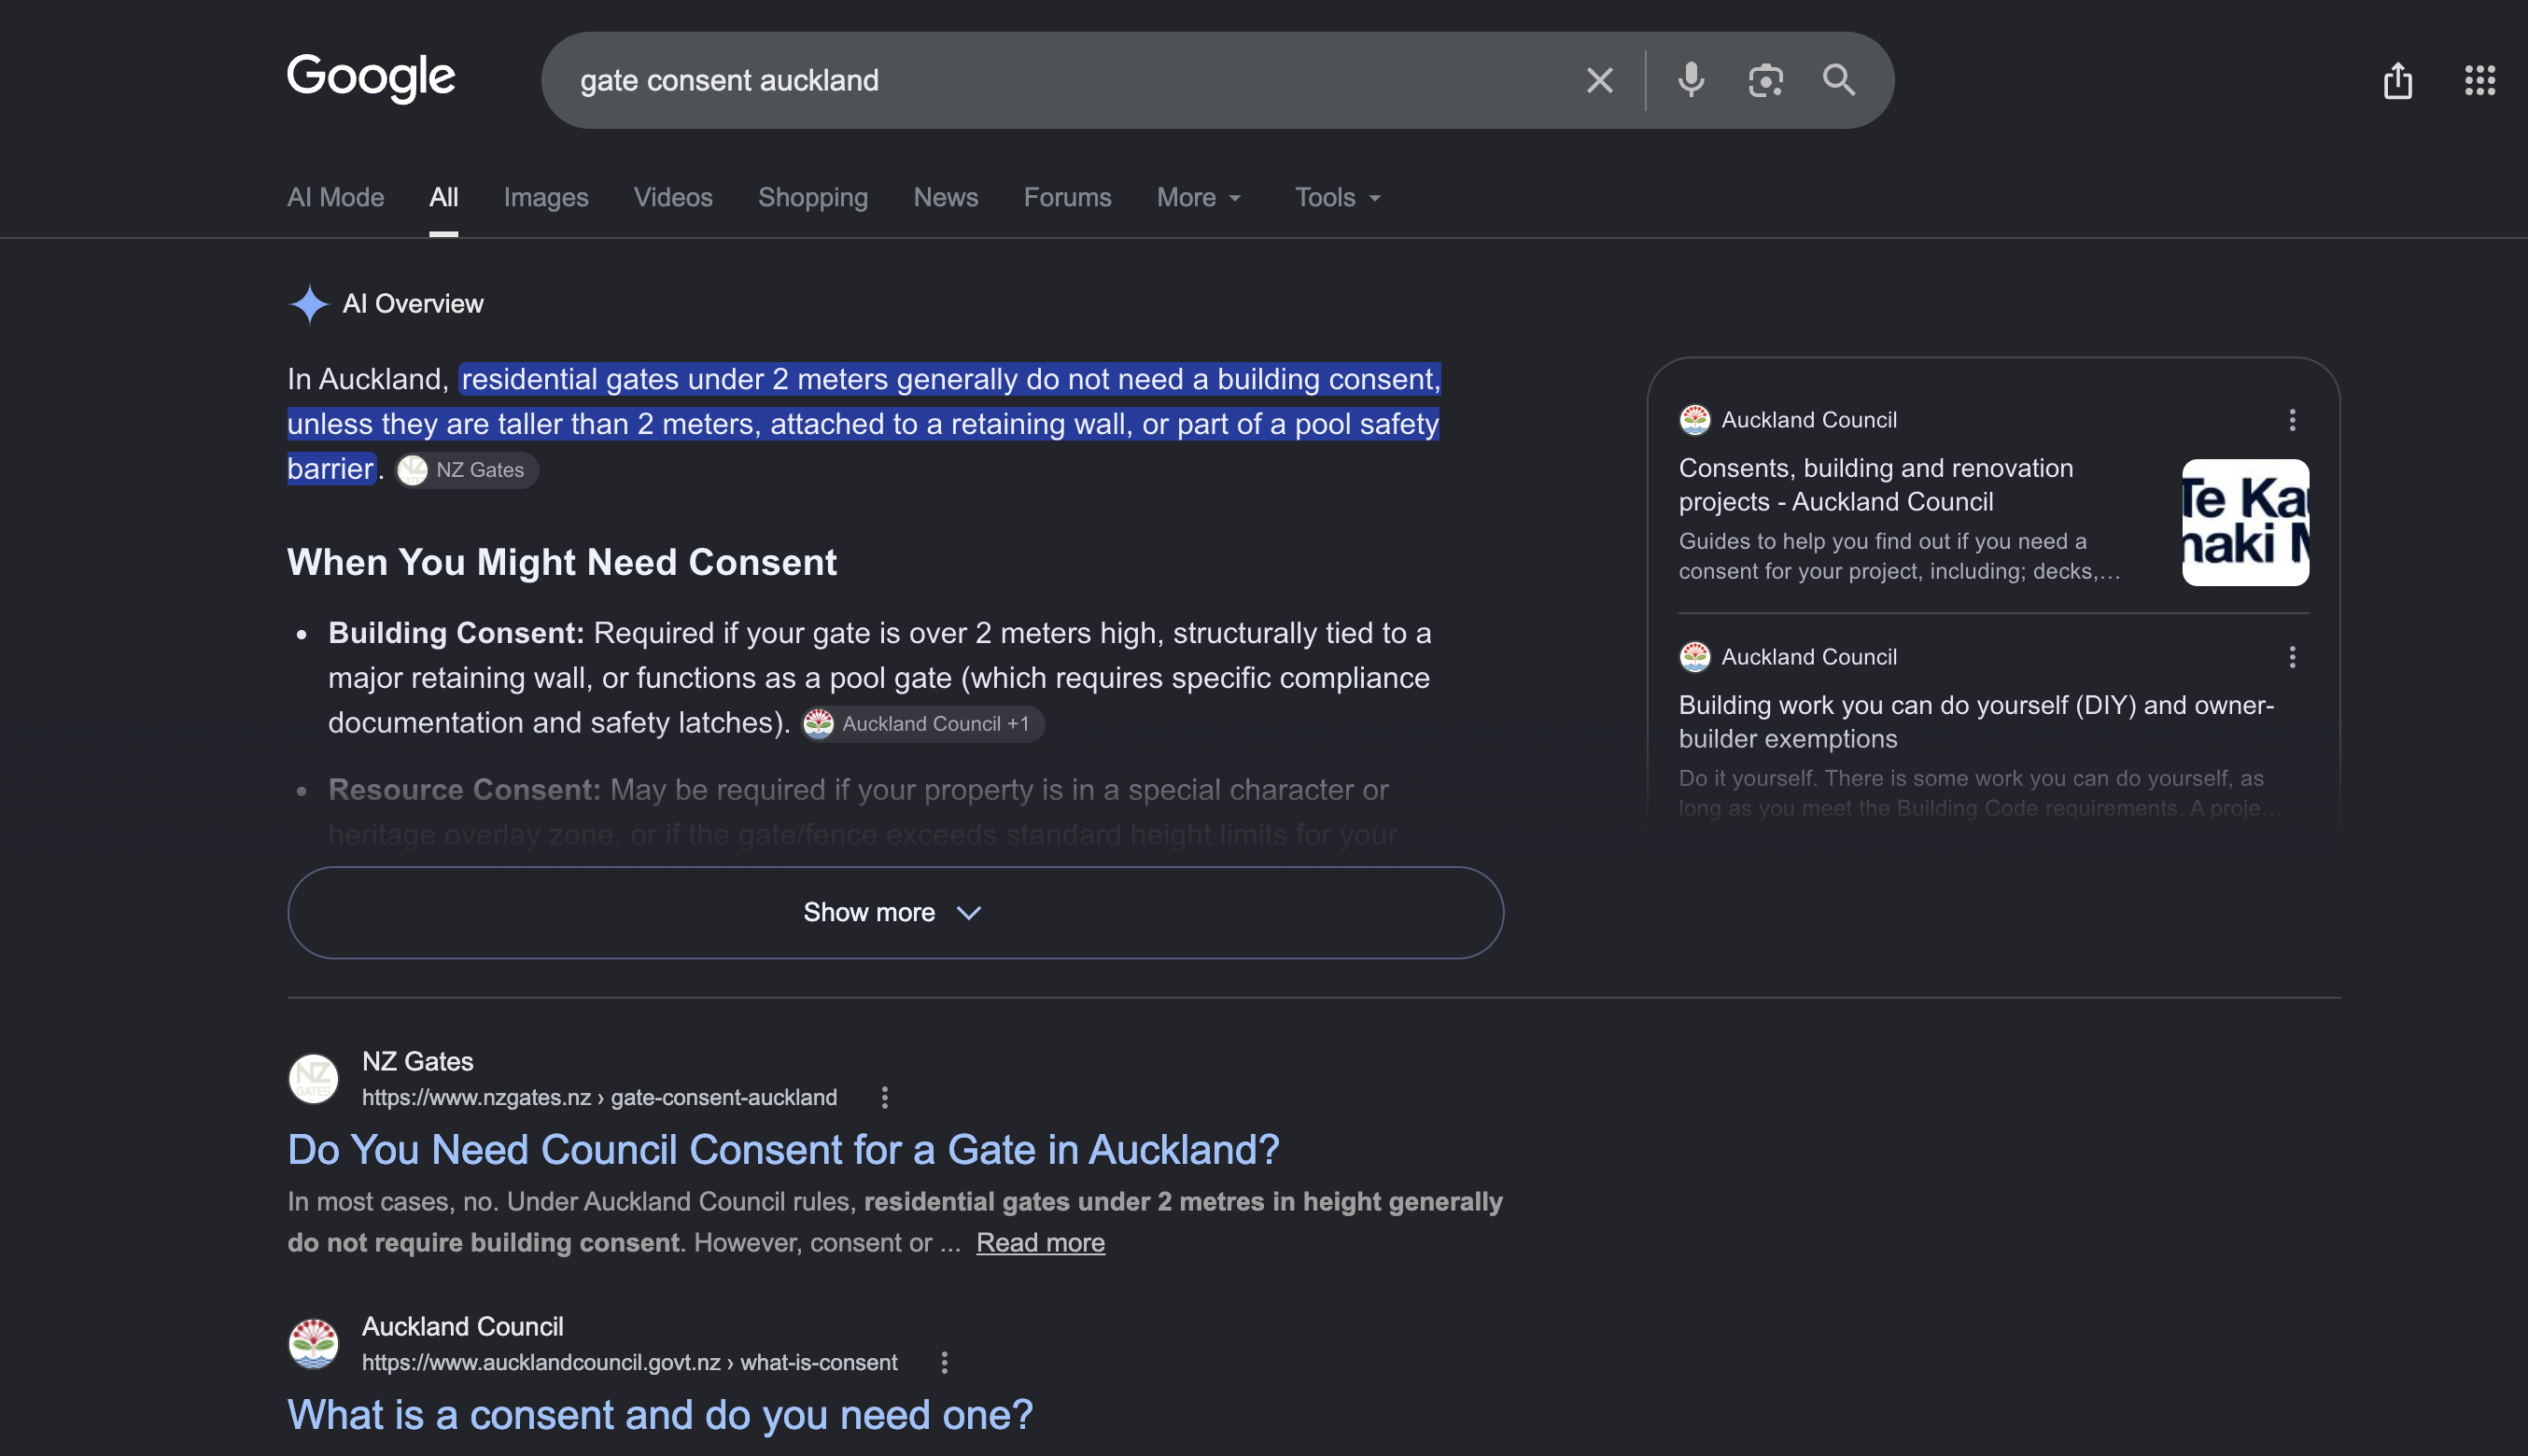
Task: Expand the More dropdown
Action: coord(1199,198)
